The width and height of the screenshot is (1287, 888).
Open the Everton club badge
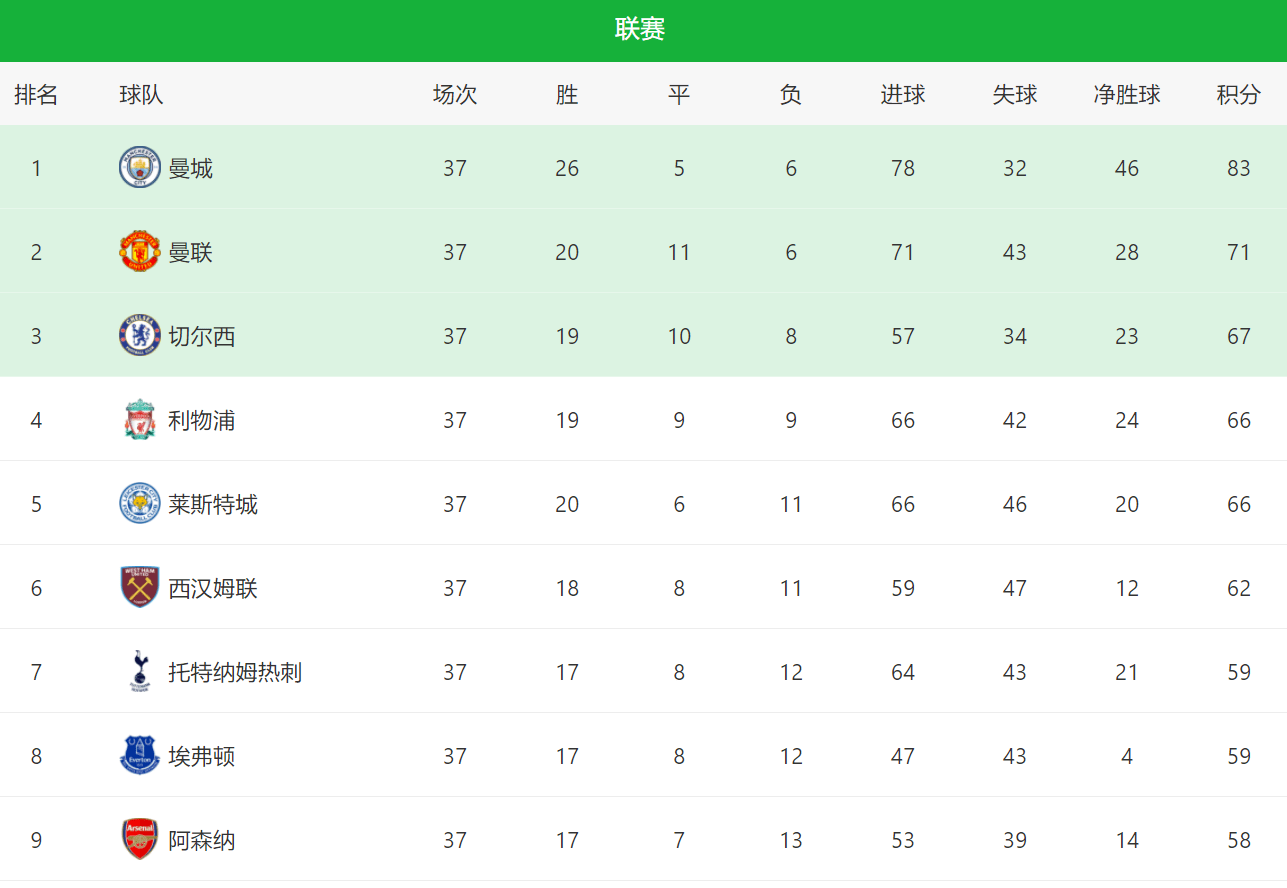pyautogui.click(x=139, y=755)
